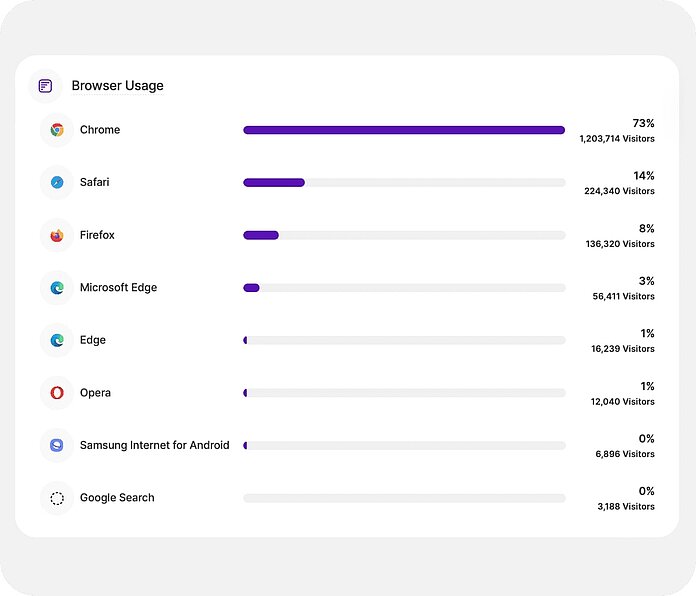This screenshot has width=696, height=596.
Task: Click the Samsung Internet icon
Action: 57,445
